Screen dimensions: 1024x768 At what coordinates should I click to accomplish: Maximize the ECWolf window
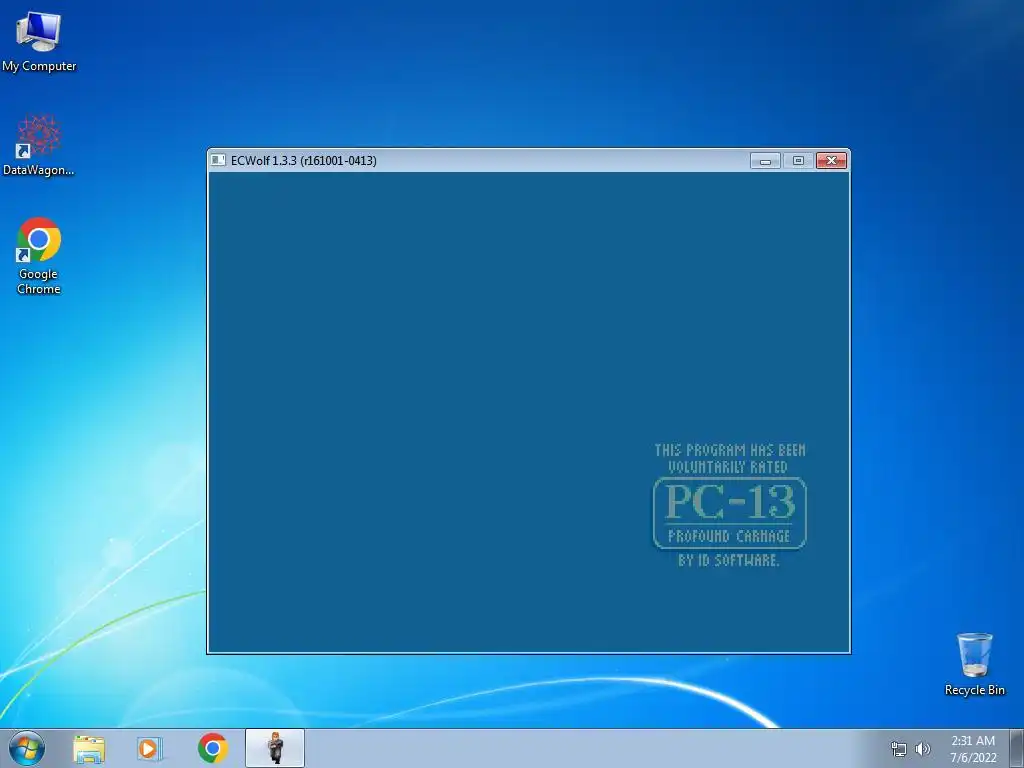point(798,161)
